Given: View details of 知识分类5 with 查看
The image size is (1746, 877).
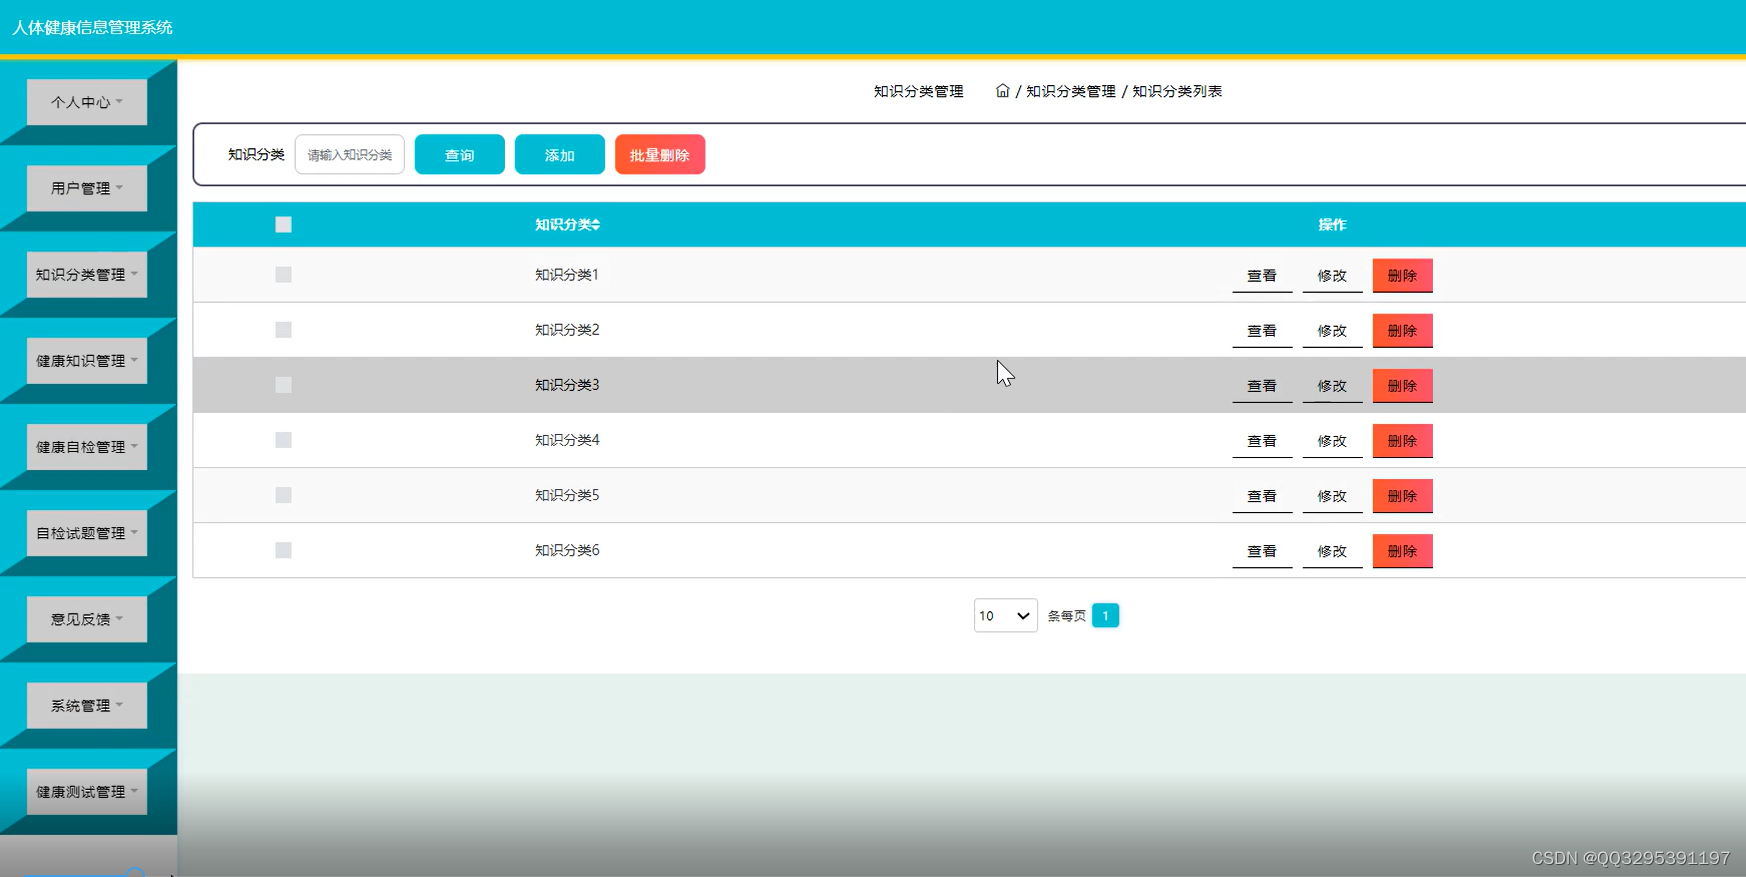Looking at the screenshot, I should [1262, 496].
